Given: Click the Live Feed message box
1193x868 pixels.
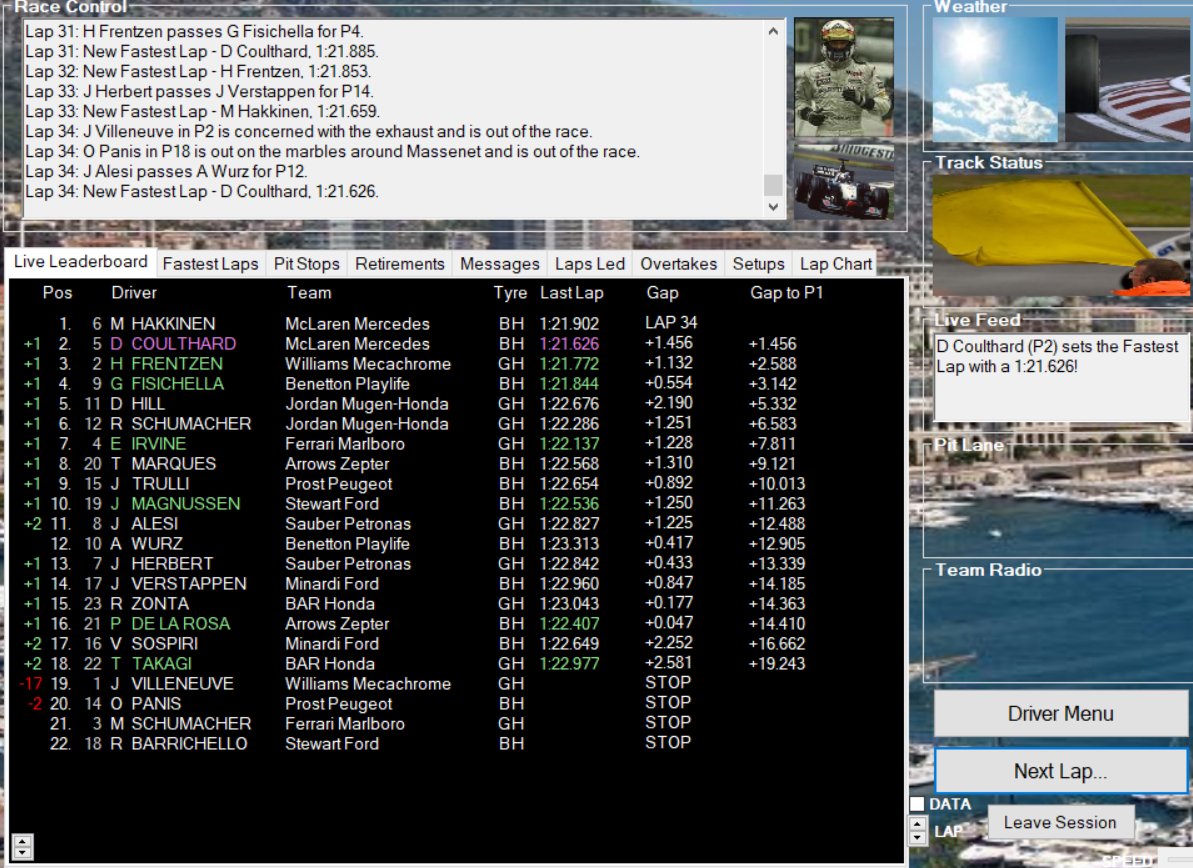Looking at the screenshot, I should coord(1061,378).
